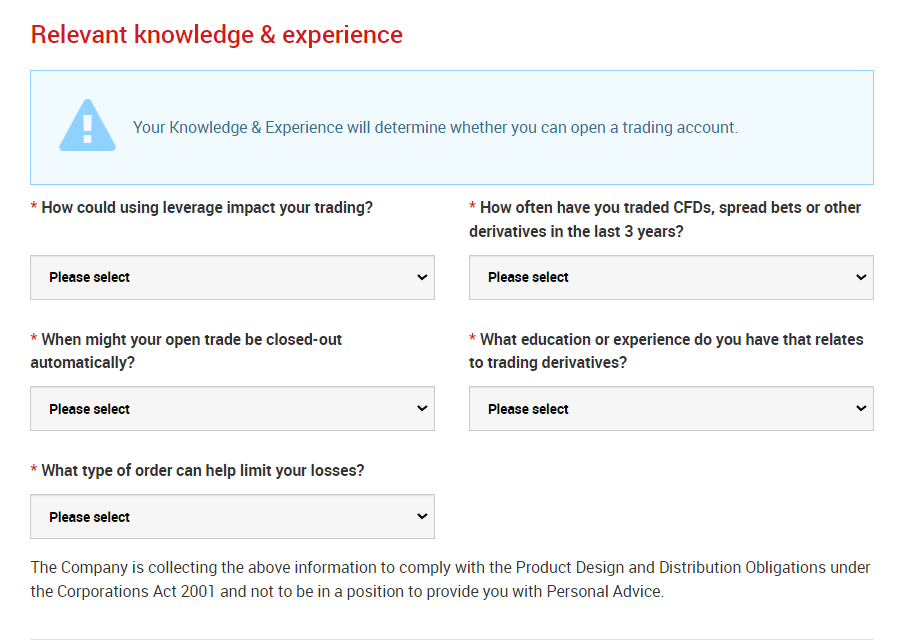Open the leverage impact 'Please select' dropdown

(x=232, y=277)
